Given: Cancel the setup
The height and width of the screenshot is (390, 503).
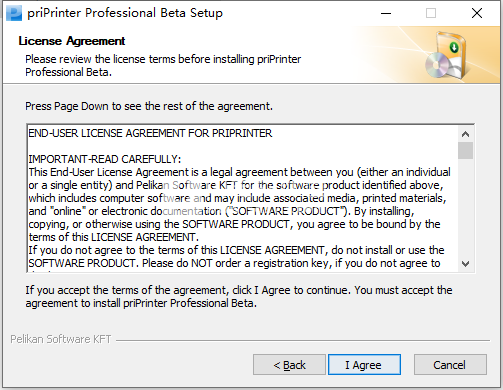Looking at the screenshot, I should 450,365.
